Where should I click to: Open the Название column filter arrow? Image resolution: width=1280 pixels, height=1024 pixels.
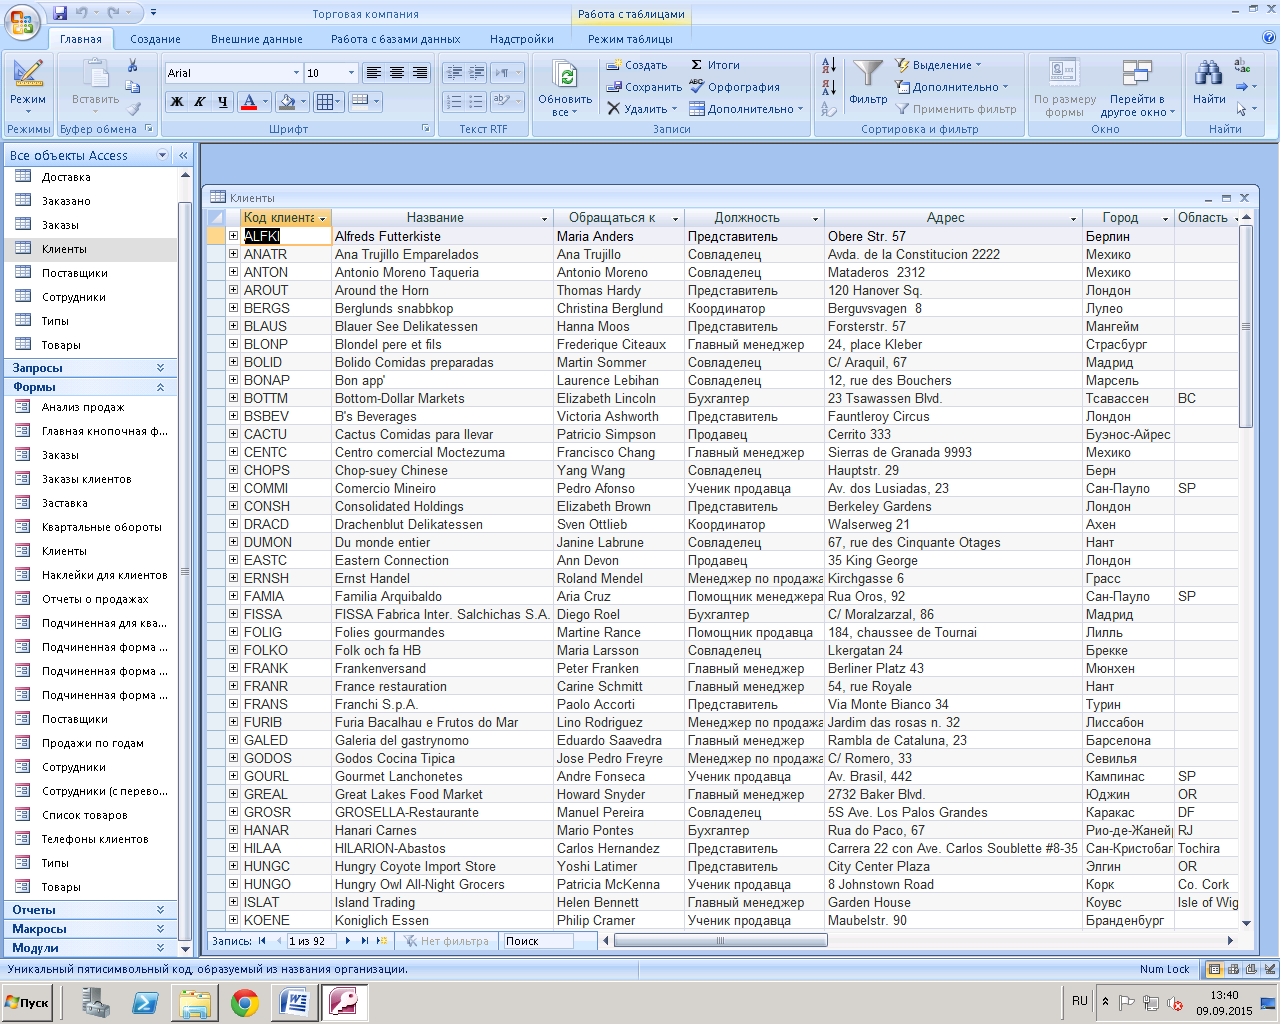click(545, 218)
